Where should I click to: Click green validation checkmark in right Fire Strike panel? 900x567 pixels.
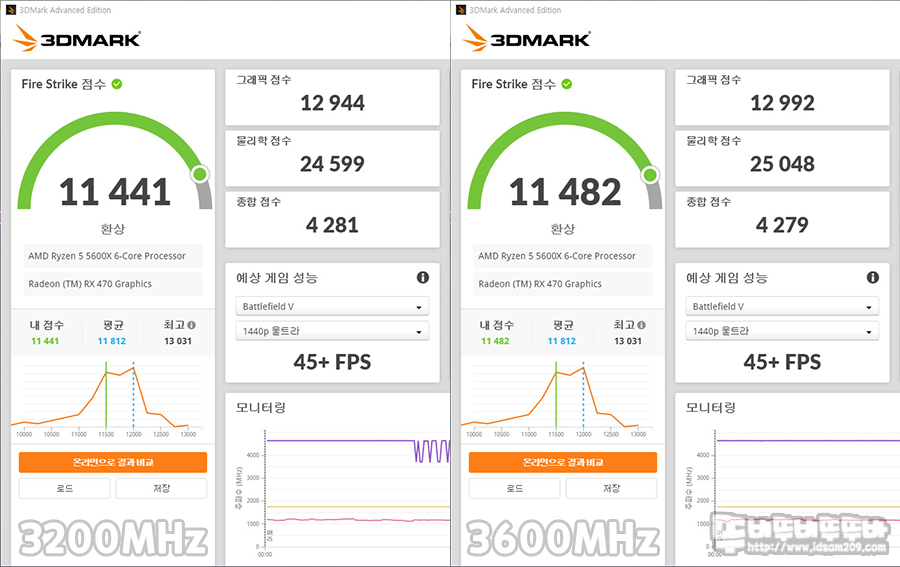[x=567, y=84]
